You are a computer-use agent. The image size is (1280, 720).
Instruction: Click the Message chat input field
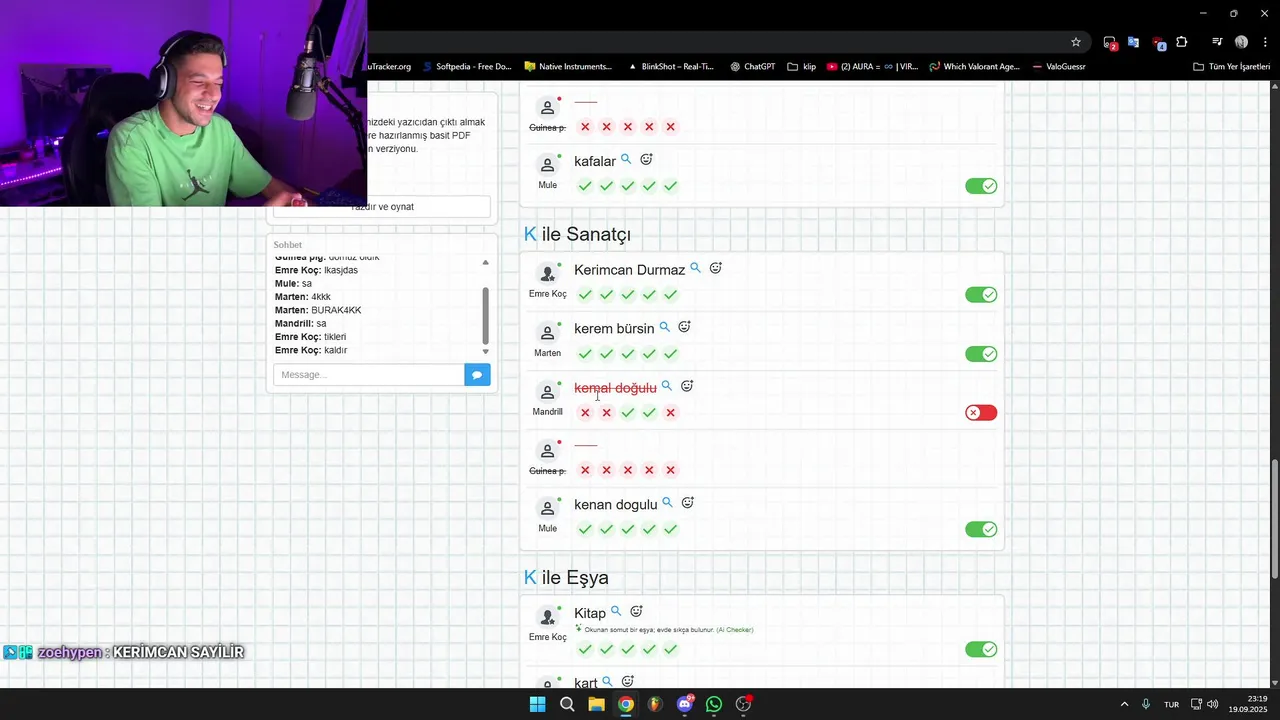[369, 375]
